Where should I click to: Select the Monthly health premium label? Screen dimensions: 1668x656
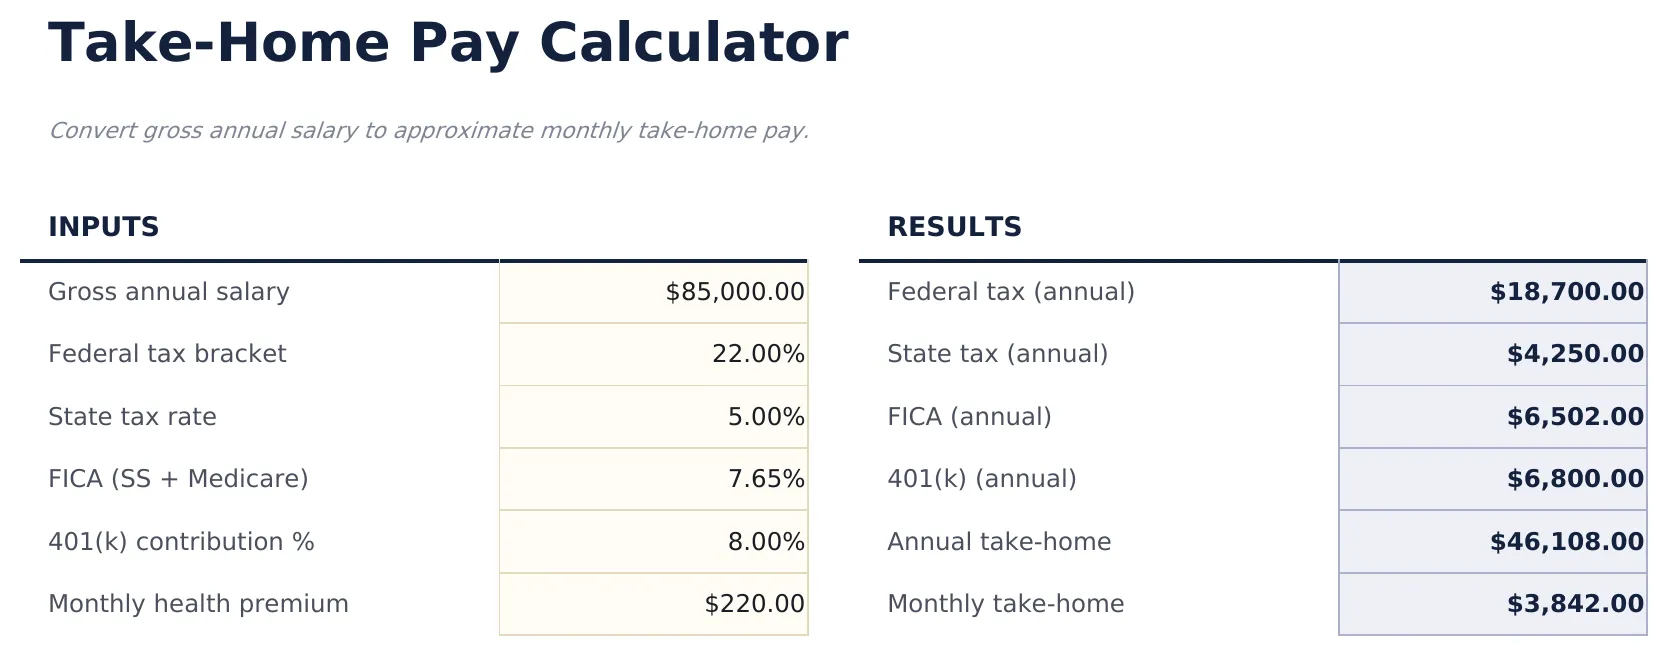tap(198, 604)
